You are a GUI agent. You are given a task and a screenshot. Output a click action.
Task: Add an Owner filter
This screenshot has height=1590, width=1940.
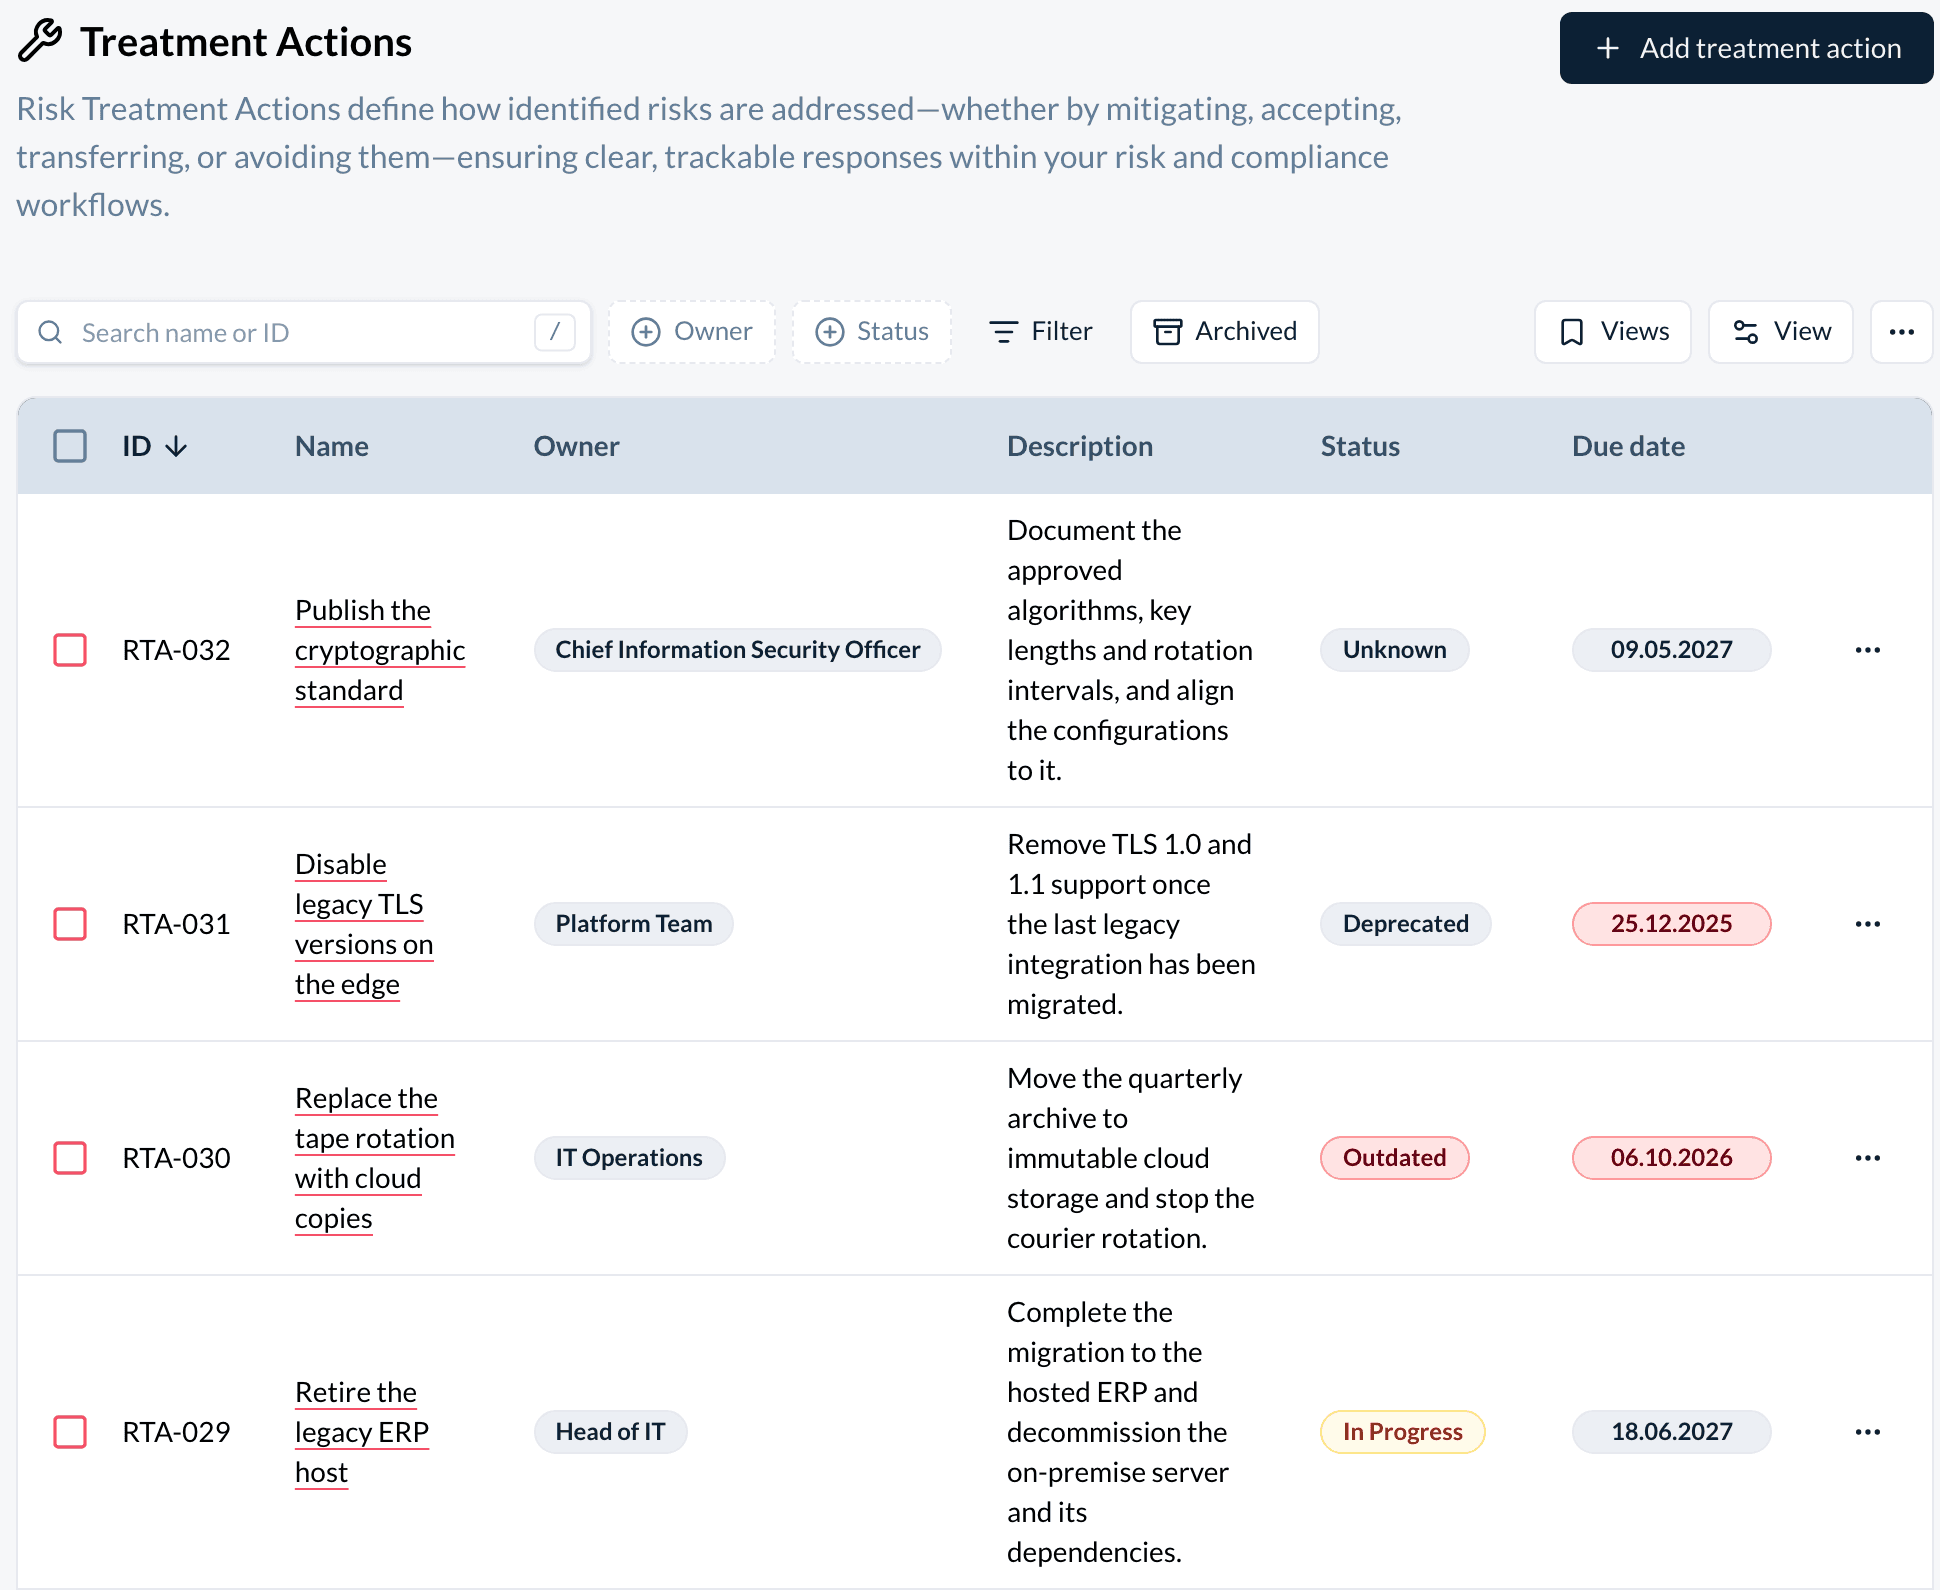point(692,332)
